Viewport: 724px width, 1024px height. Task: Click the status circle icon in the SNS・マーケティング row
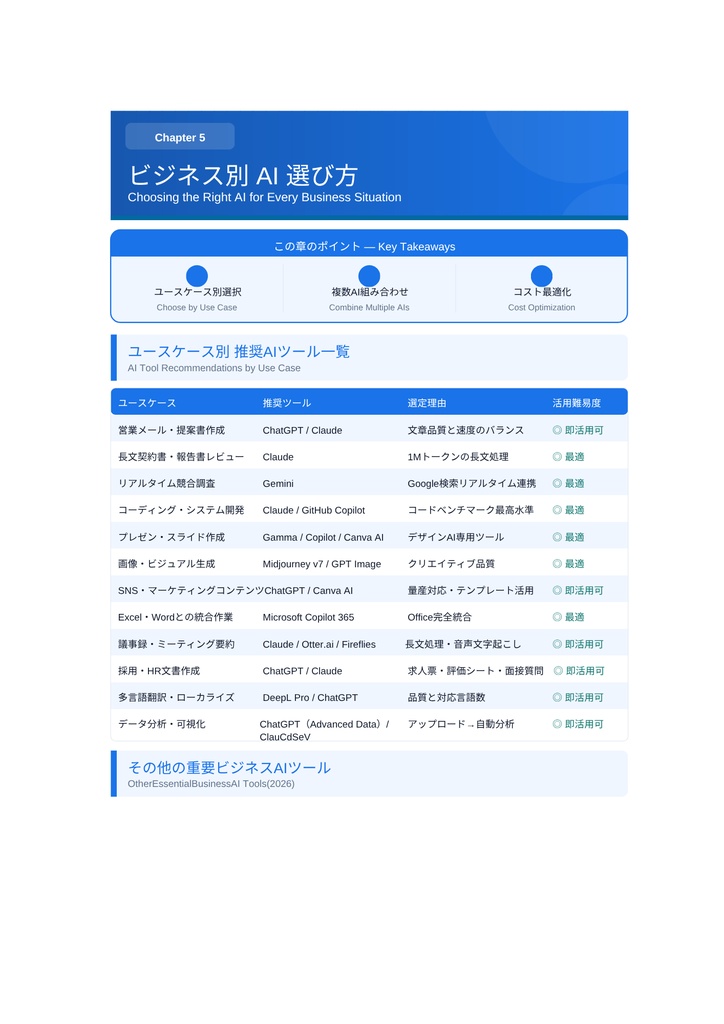[x=557, y=590]
